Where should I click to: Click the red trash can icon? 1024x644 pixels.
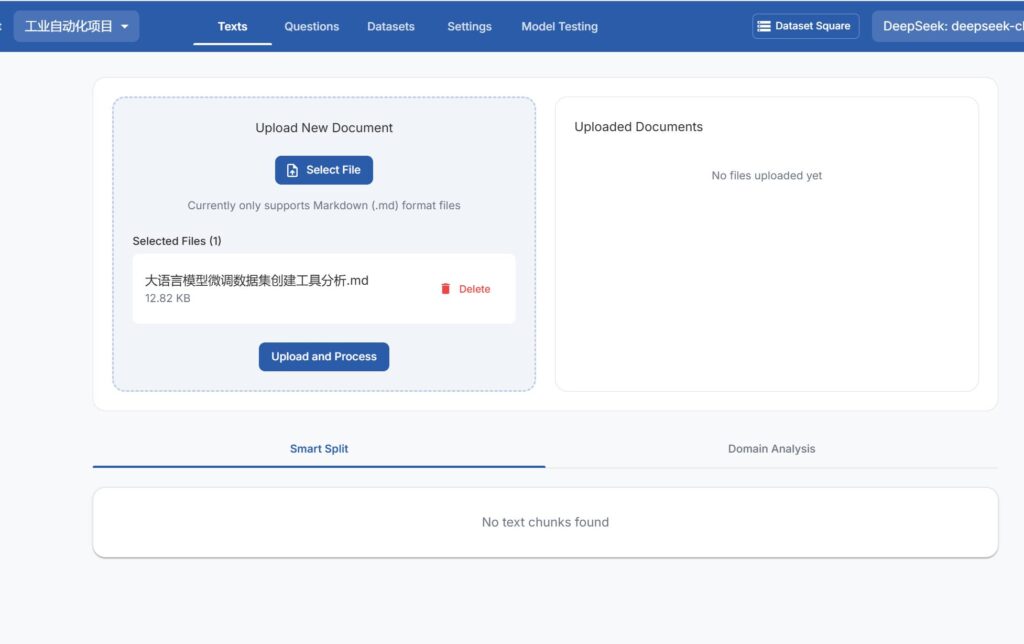(446, 289)
